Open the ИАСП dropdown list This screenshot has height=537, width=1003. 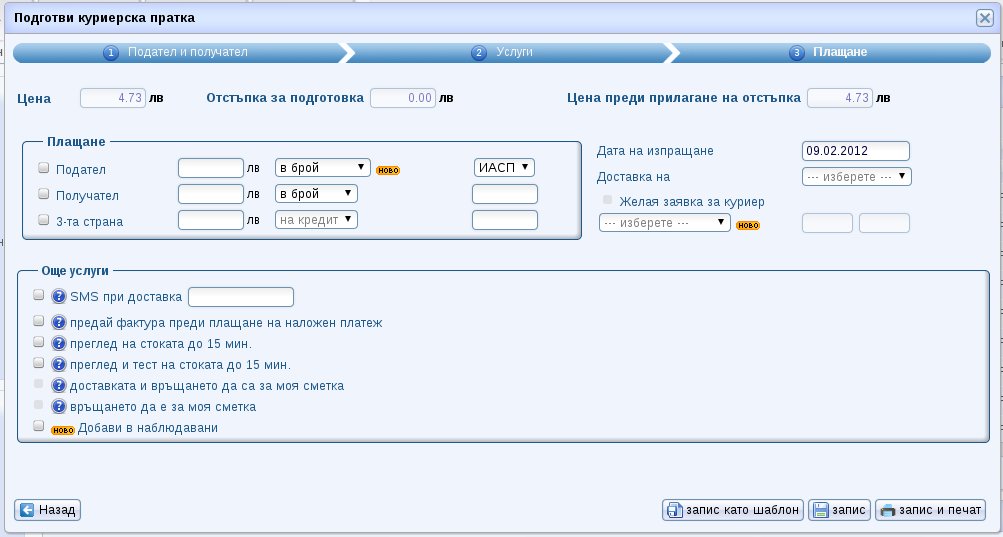pos(504,167)
